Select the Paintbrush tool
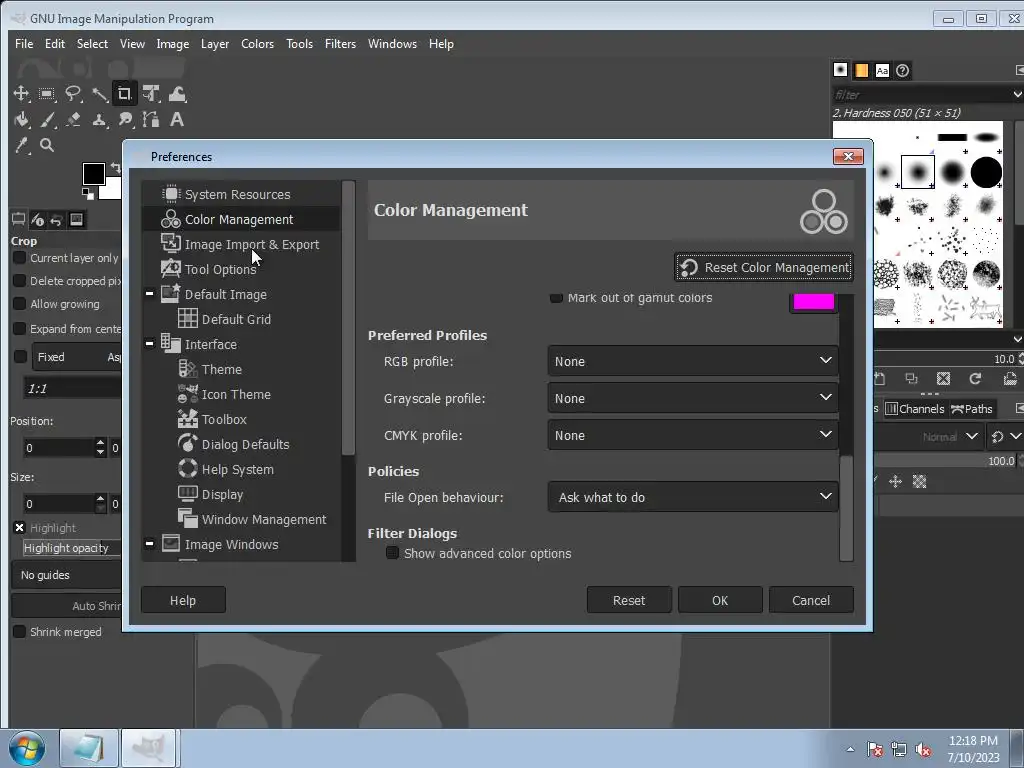The height and width of the screenshot is (768, 1024). coord(46,120)
